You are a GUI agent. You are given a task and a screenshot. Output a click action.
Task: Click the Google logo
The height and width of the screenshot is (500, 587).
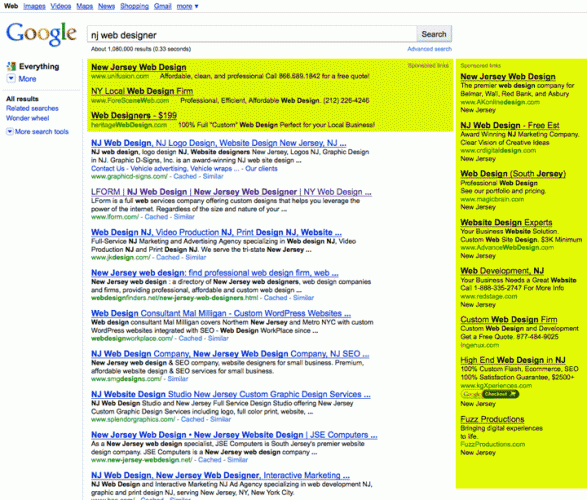pyautogui.click(x=41, y=34)
